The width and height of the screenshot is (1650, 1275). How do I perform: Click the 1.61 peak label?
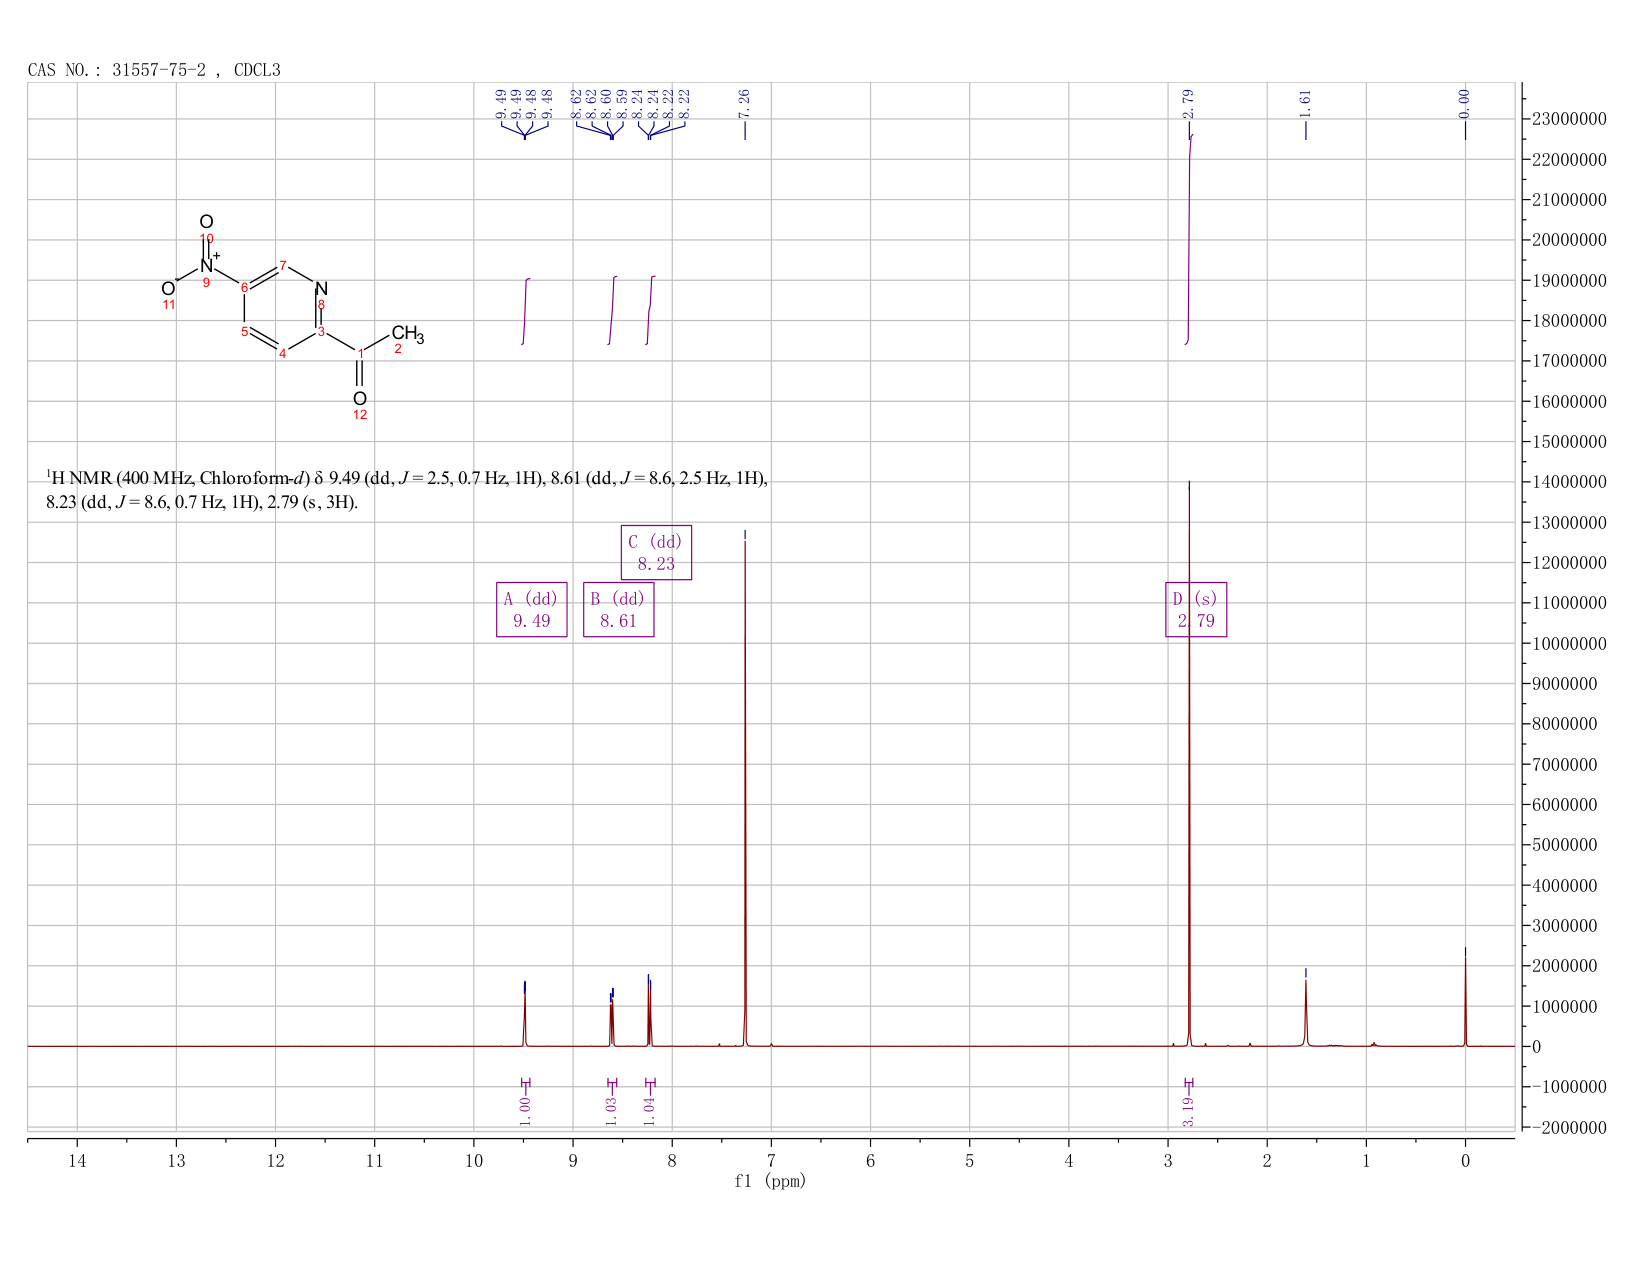[1305, 102]
